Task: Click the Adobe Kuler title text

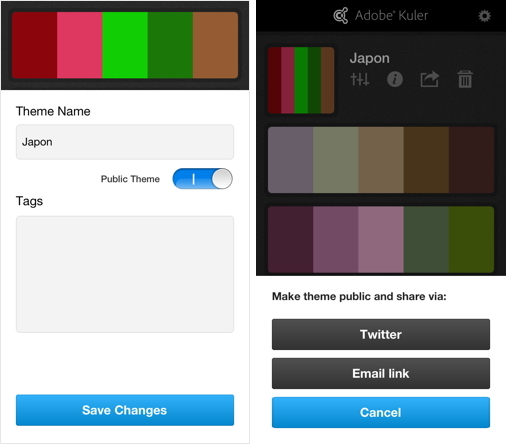Action: click(x=391, y=16)
